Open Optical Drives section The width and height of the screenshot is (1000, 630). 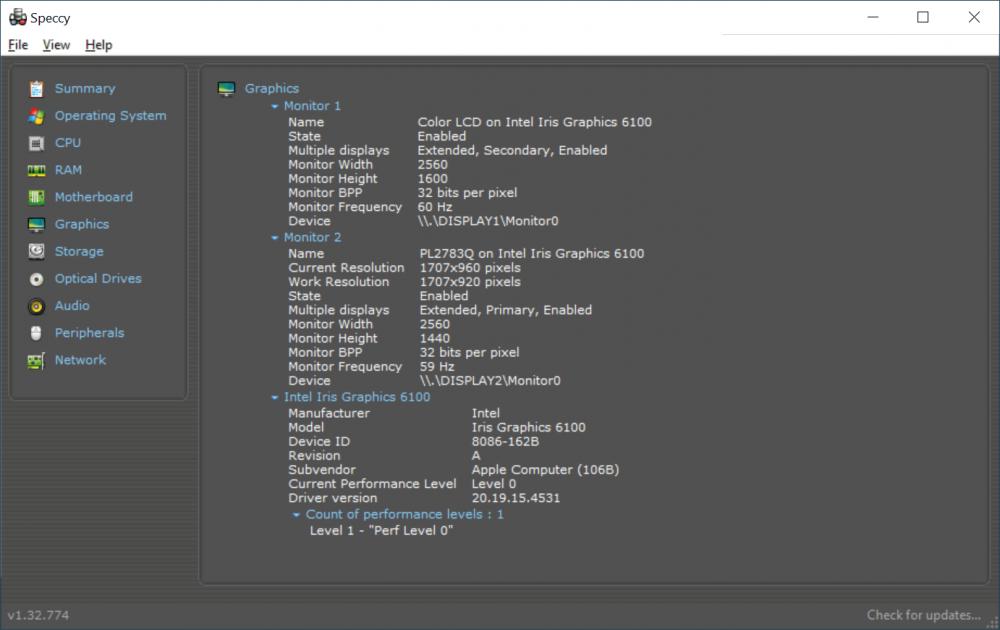(x=98, y=279)
